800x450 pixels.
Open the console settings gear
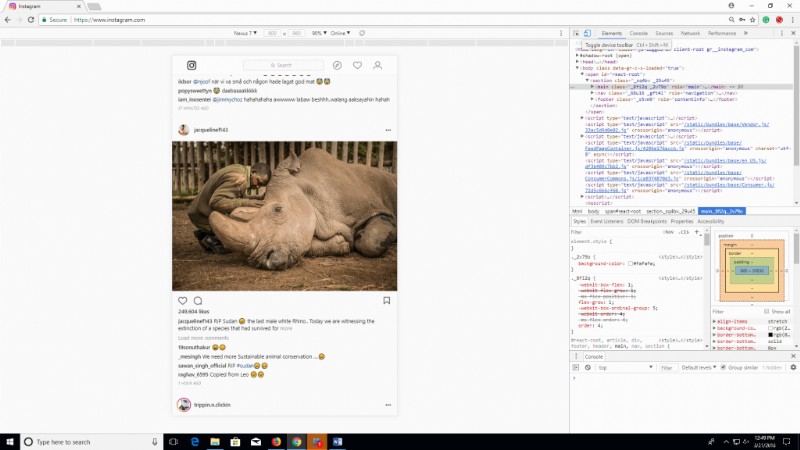click(793, 367)
